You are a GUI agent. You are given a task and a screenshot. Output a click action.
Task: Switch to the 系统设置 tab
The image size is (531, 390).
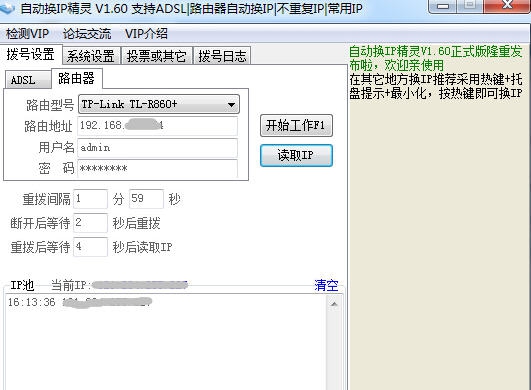[91, 56]
